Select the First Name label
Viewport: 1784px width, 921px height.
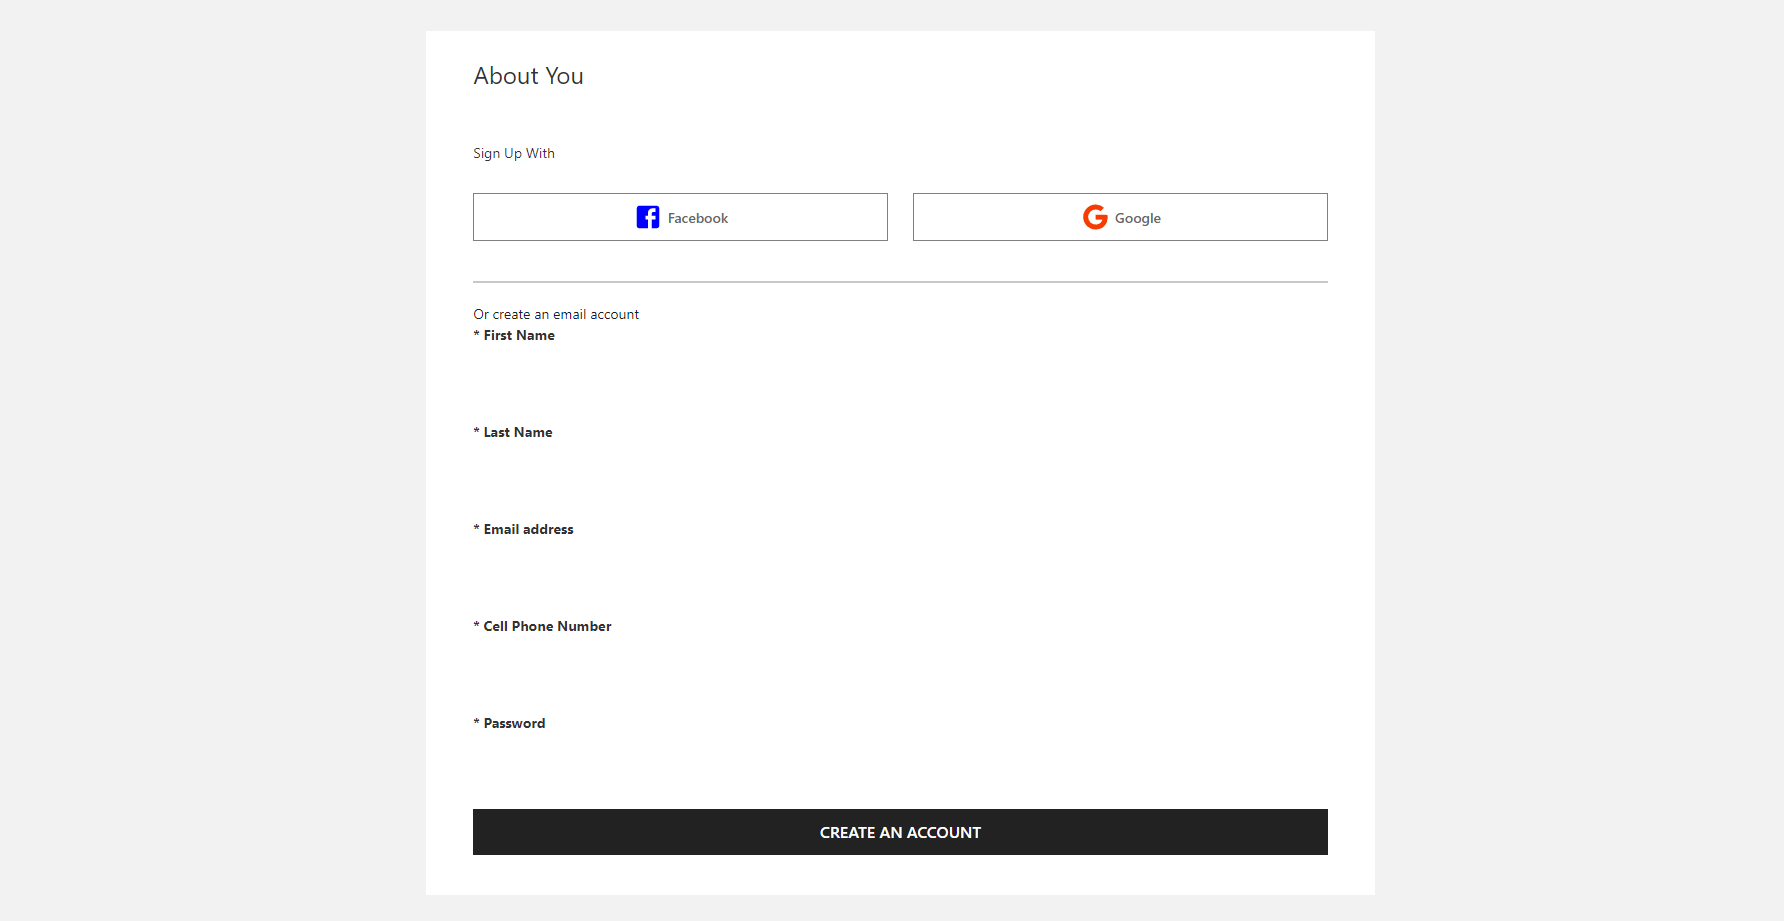tap(514, 335)
